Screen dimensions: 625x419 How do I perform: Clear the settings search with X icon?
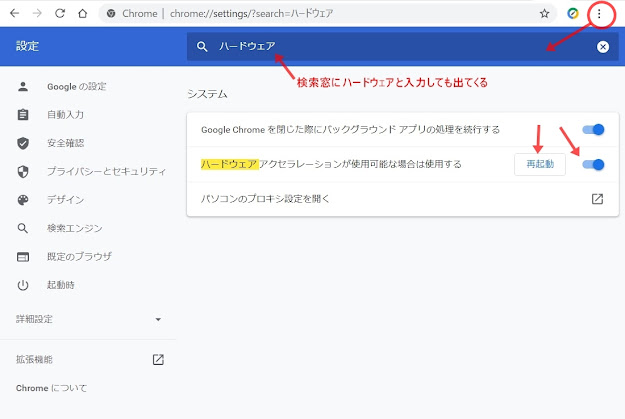[x=603, y=47]
